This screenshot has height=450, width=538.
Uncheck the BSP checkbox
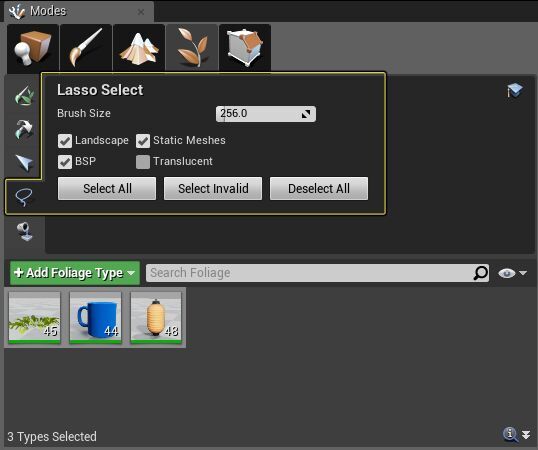pyautogui.click(x=65, y=162)
